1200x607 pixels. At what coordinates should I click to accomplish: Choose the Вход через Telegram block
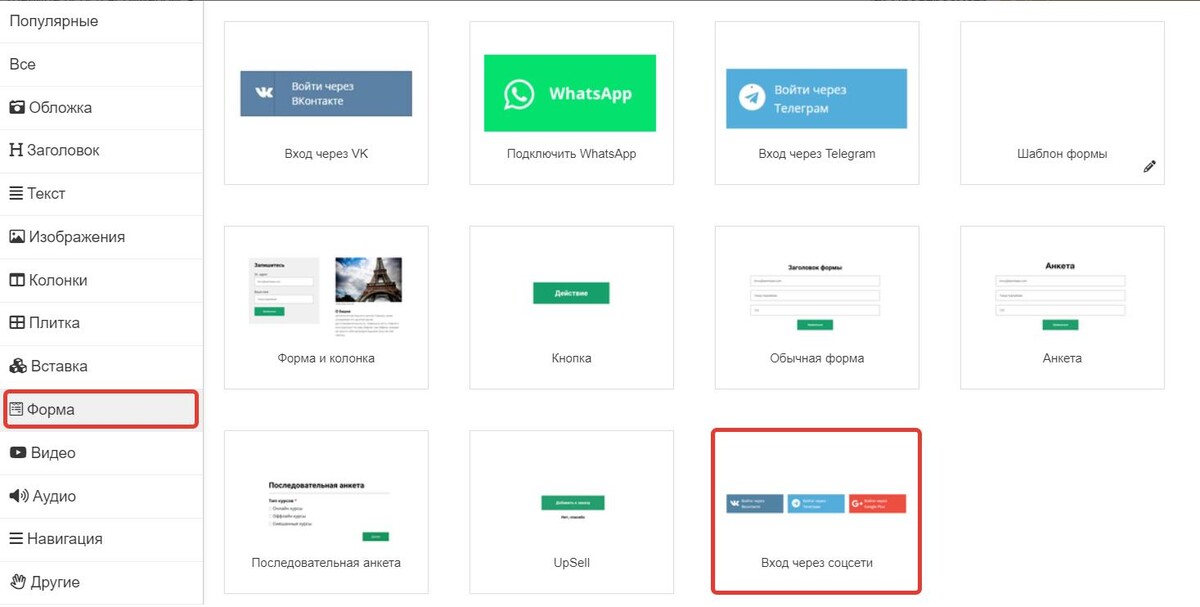[x=817, y=103]
